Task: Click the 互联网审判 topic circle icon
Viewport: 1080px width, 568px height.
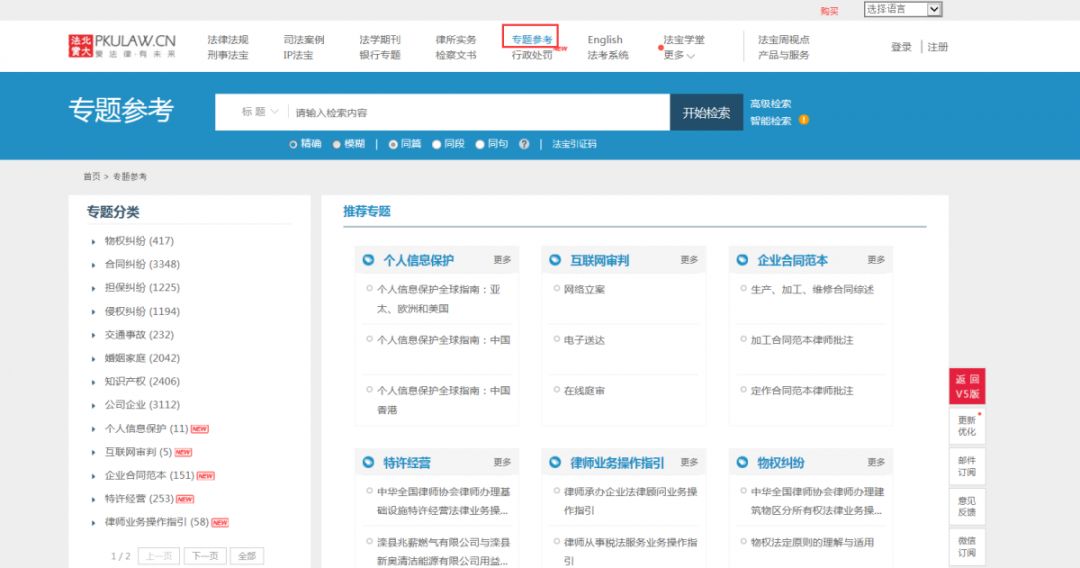Action: (556, 260)
